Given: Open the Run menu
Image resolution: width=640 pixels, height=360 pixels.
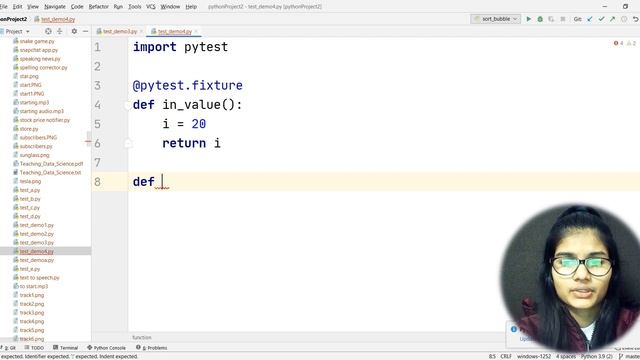Looking at the screenshot, I should (x=118, y=7).
